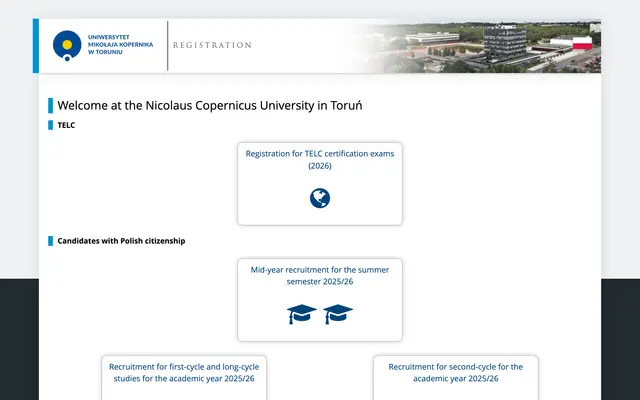Click Candidates with Polish citizenship heading

pos(121,241)
